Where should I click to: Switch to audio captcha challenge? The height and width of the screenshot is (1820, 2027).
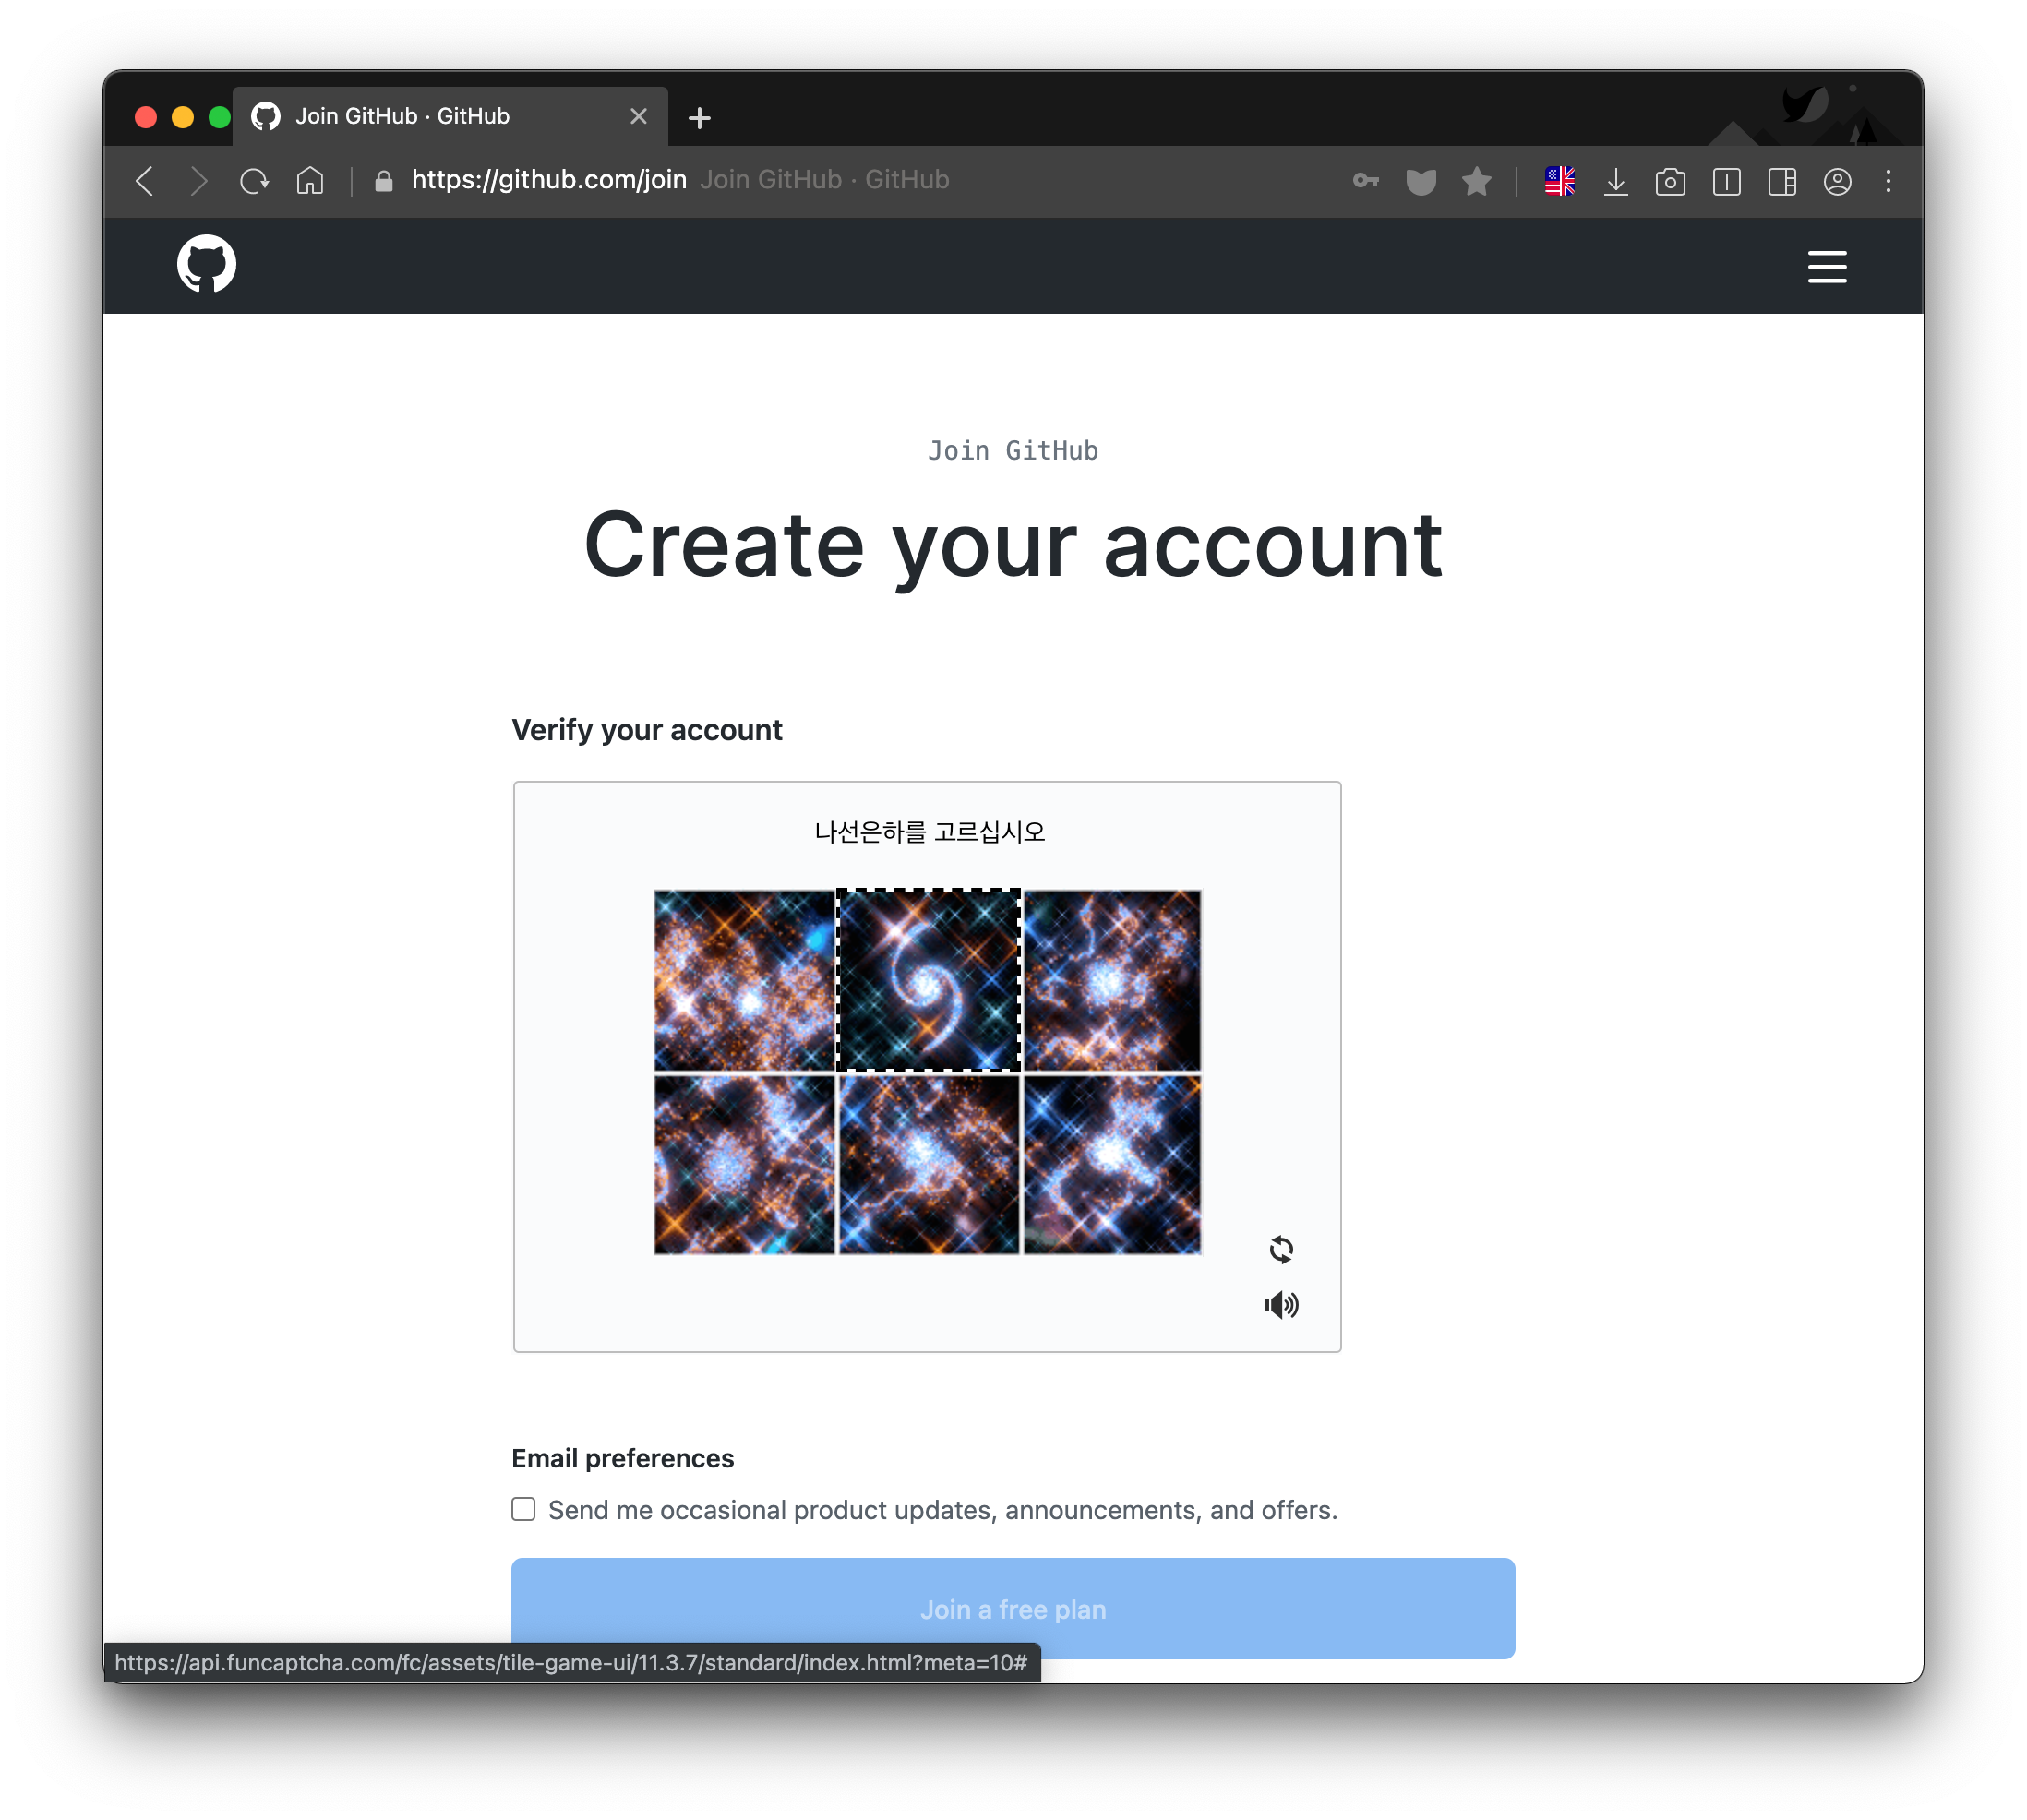(x=1281, y=1304)
